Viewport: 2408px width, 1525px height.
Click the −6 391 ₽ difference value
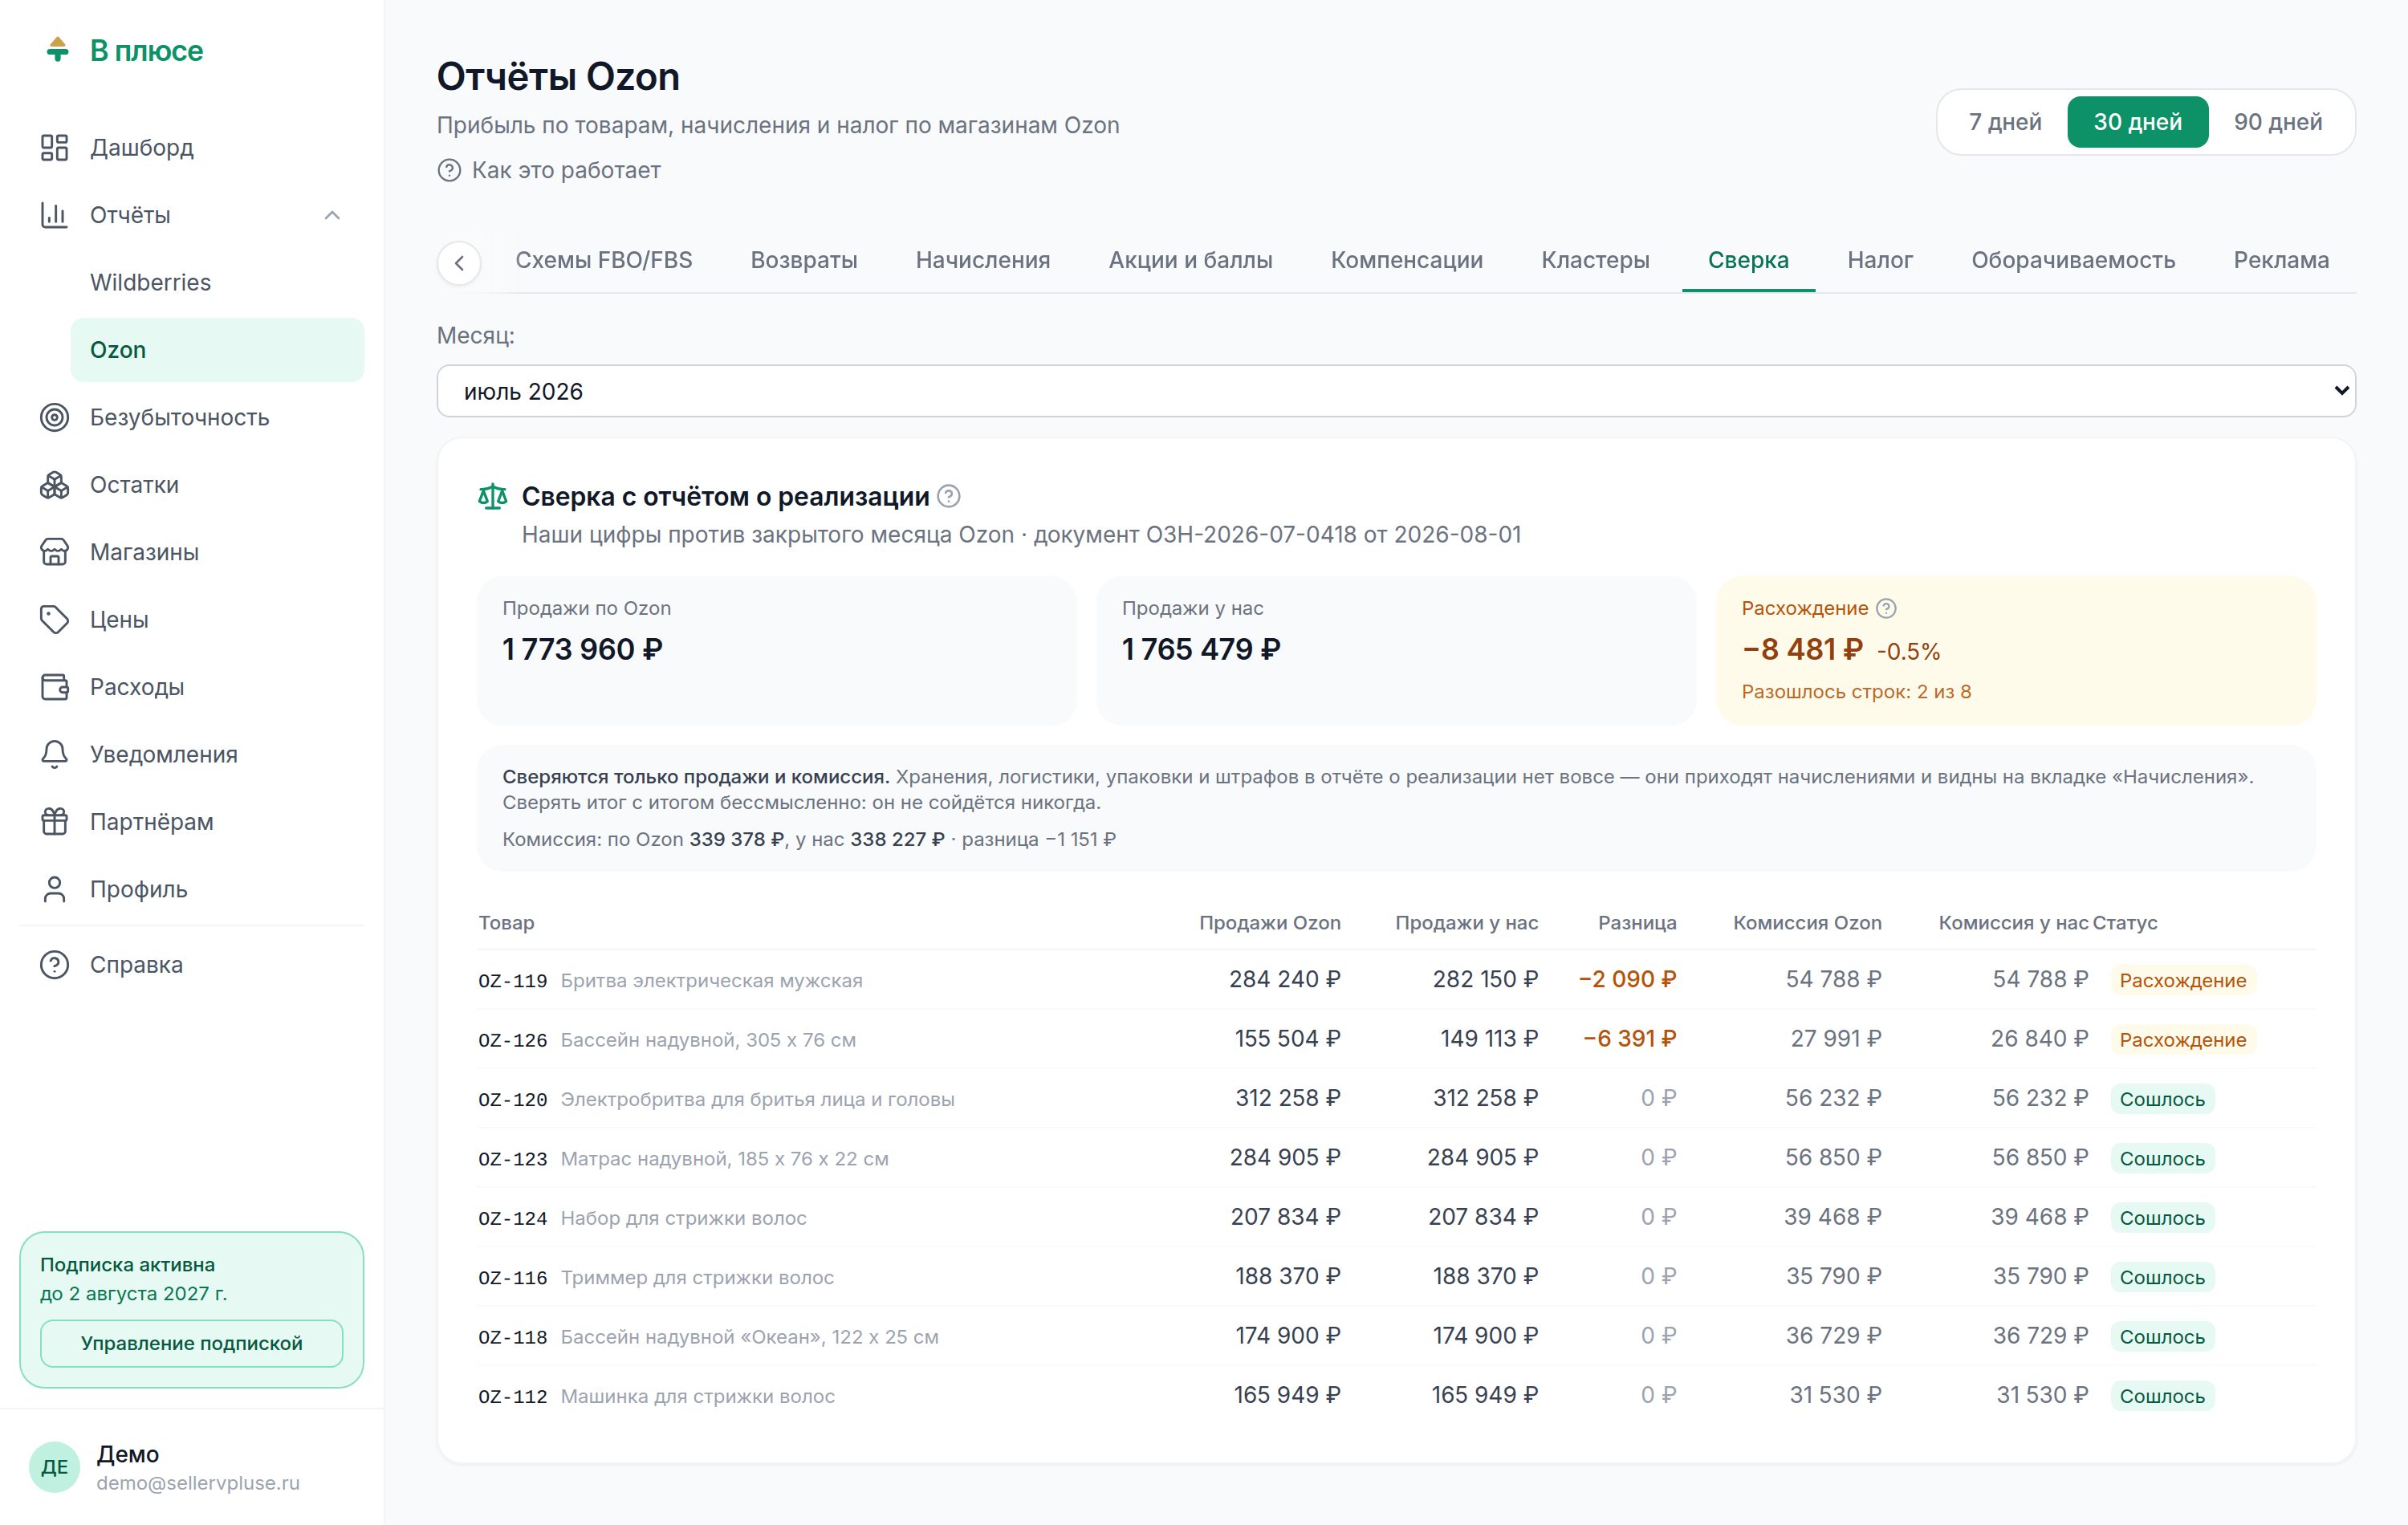pyautogui.click(x=1629, y=1039)
